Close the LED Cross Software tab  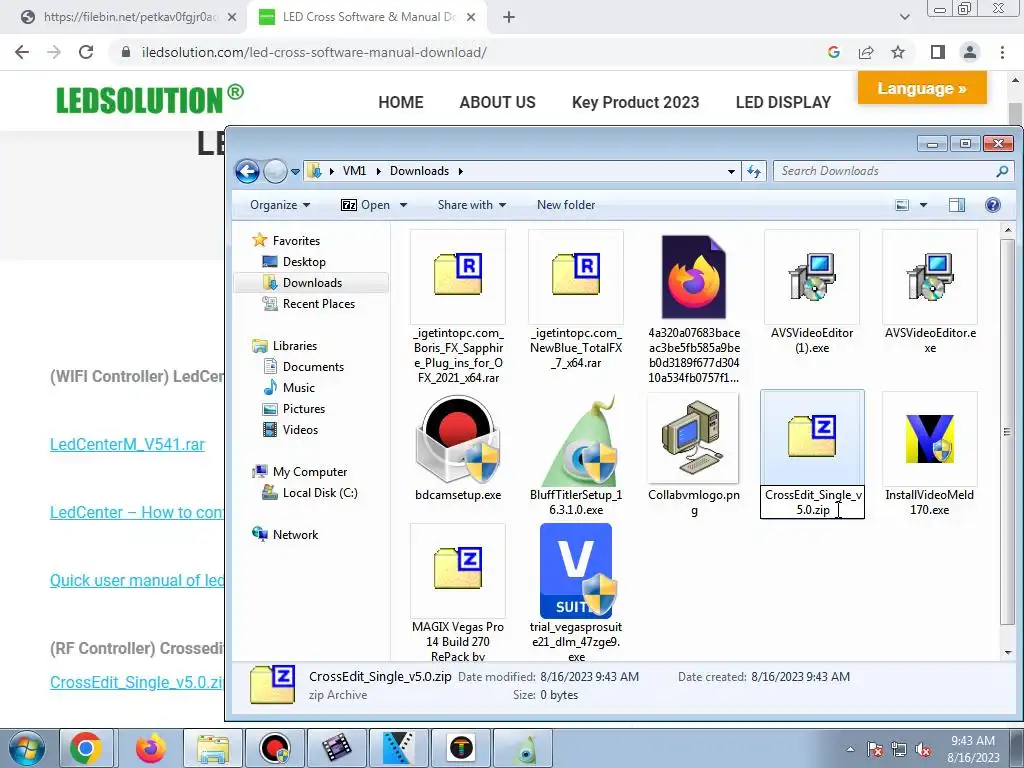(471, 17)
